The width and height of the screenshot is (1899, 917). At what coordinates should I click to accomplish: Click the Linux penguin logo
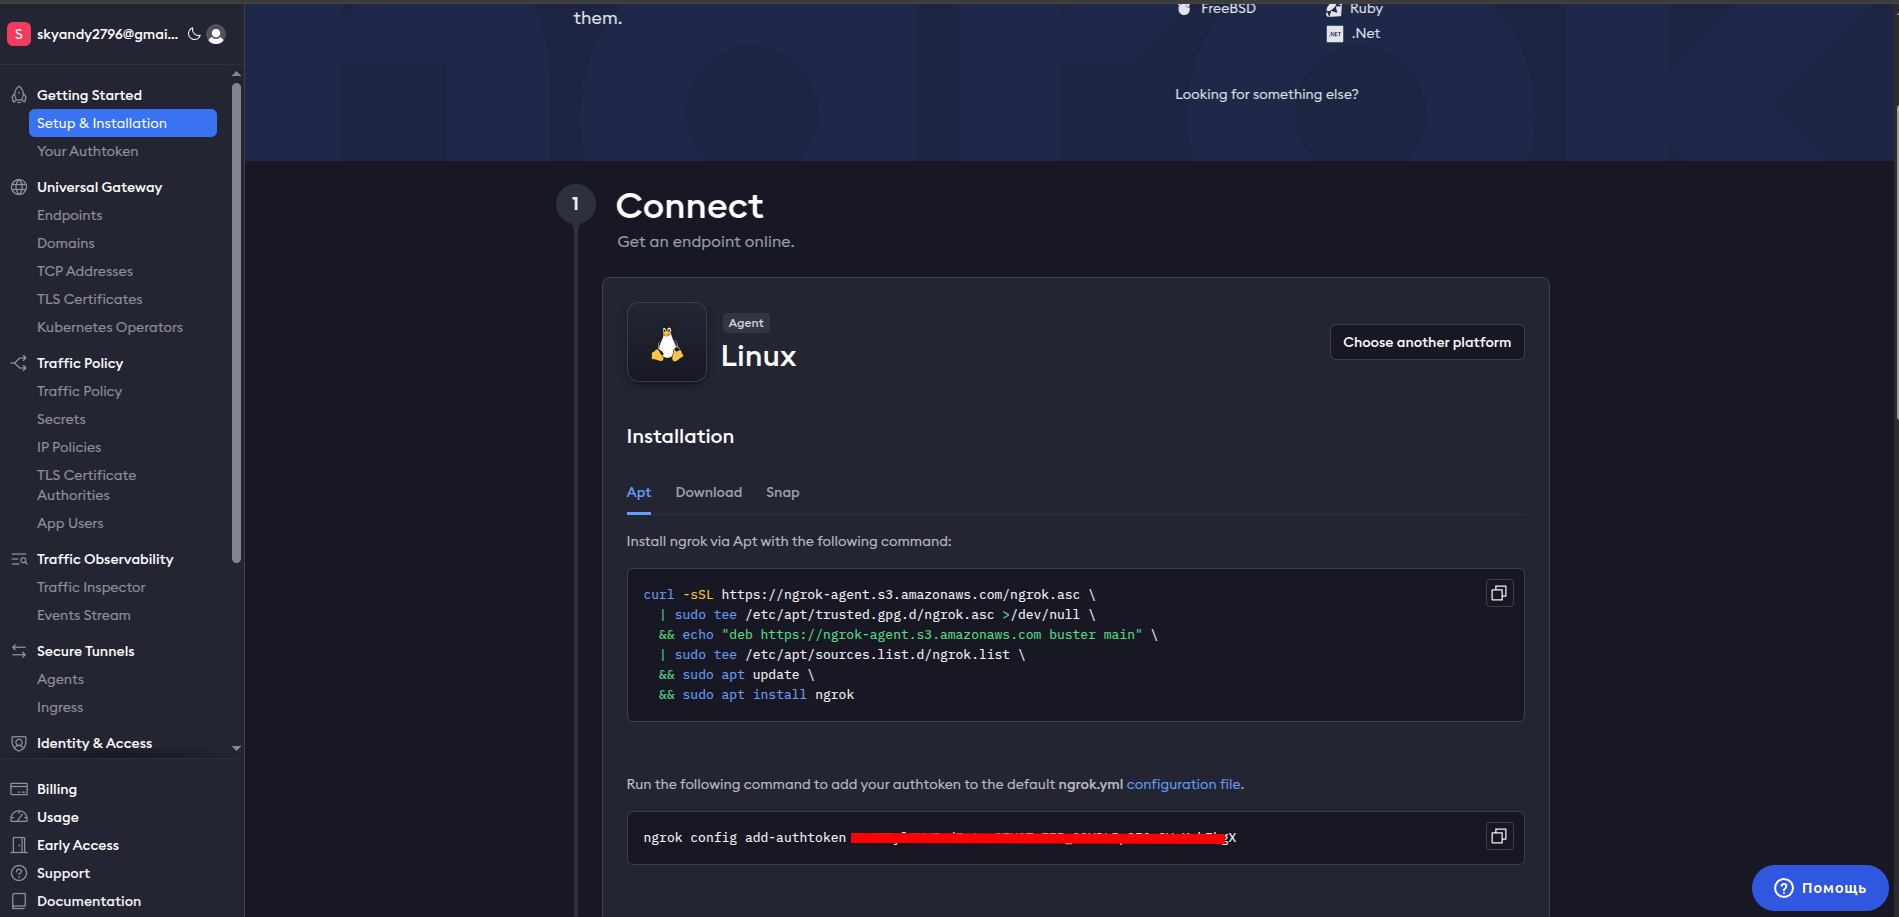pyautogui.click(x=667, y=342)
